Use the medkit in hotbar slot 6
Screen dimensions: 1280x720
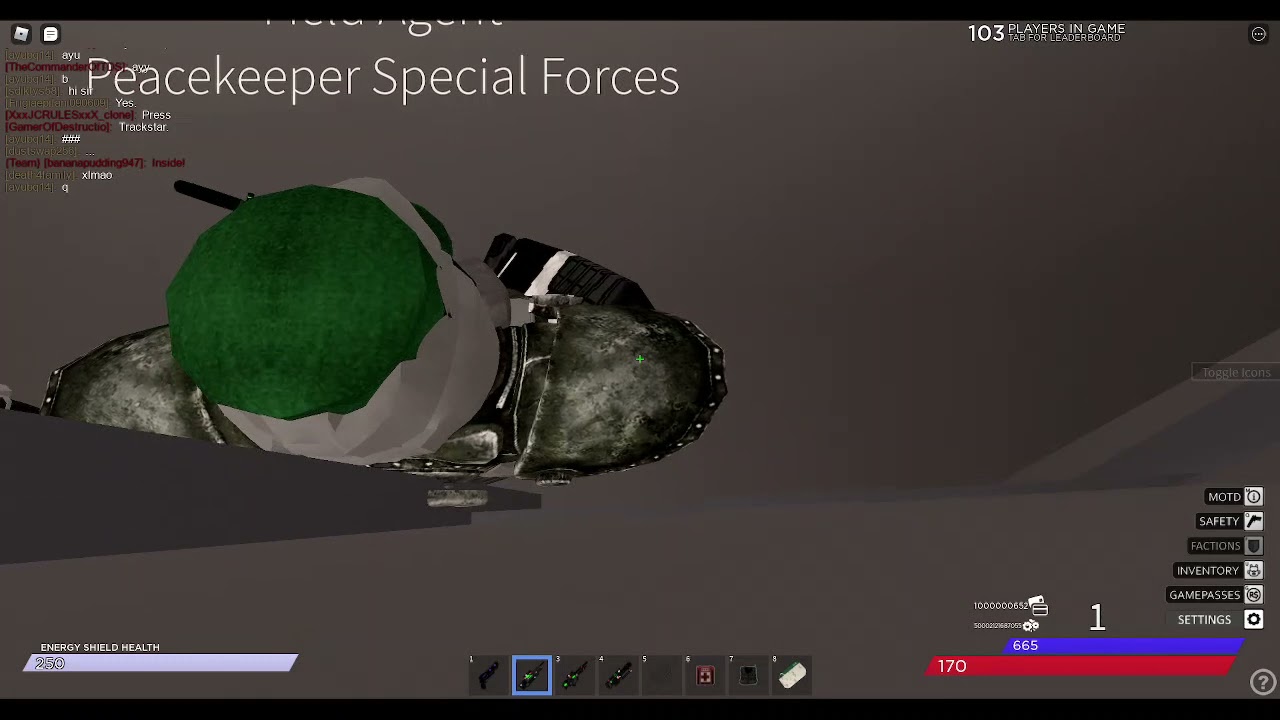tap(705, 676)
